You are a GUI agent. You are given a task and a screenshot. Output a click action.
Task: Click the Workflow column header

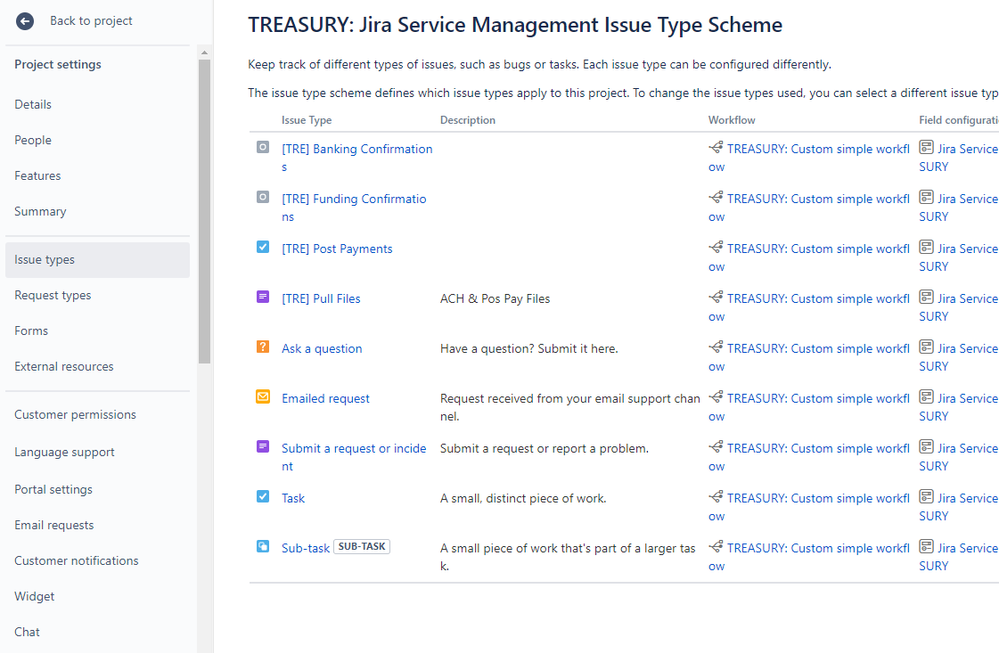coord(731,120)
